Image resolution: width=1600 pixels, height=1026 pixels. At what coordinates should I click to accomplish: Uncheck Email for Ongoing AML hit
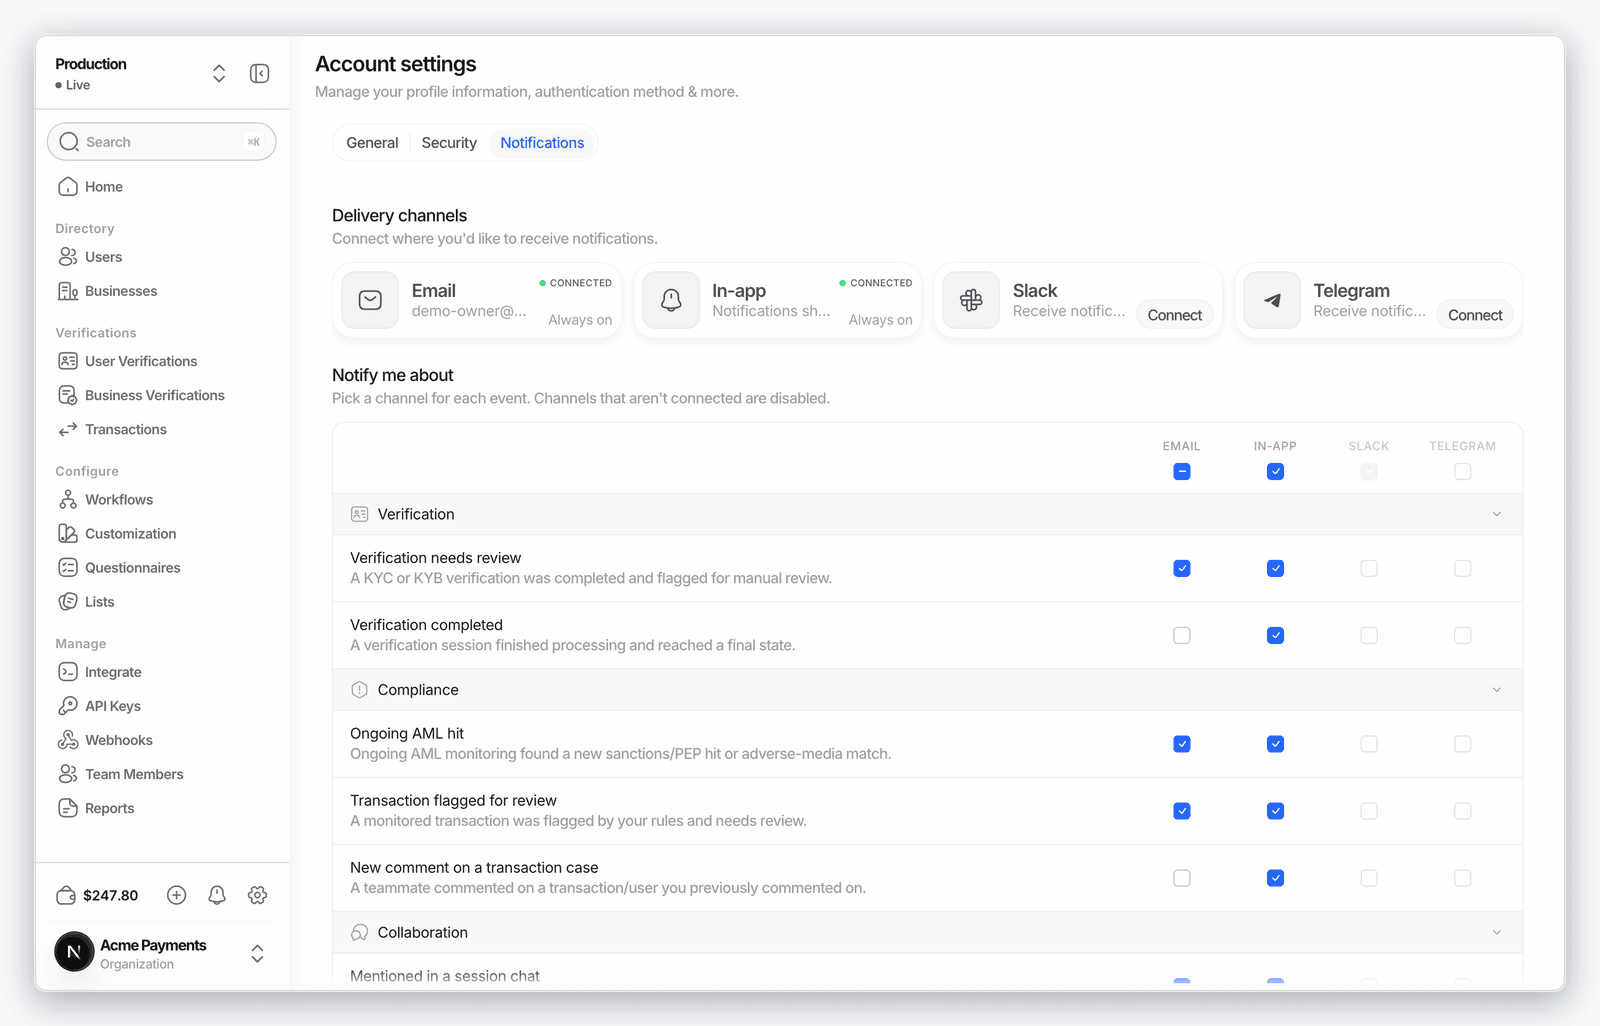1182,744
